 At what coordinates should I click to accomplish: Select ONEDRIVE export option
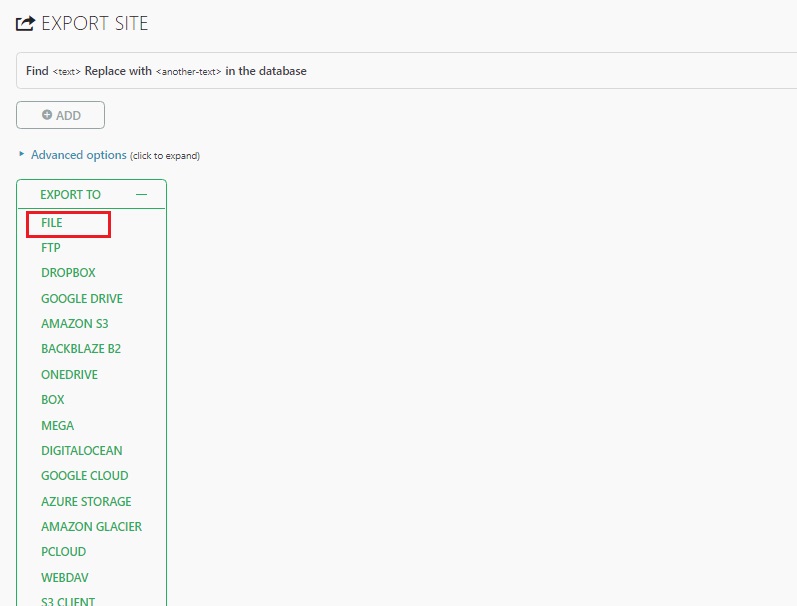pyautogui.click(x=69, y=375)
